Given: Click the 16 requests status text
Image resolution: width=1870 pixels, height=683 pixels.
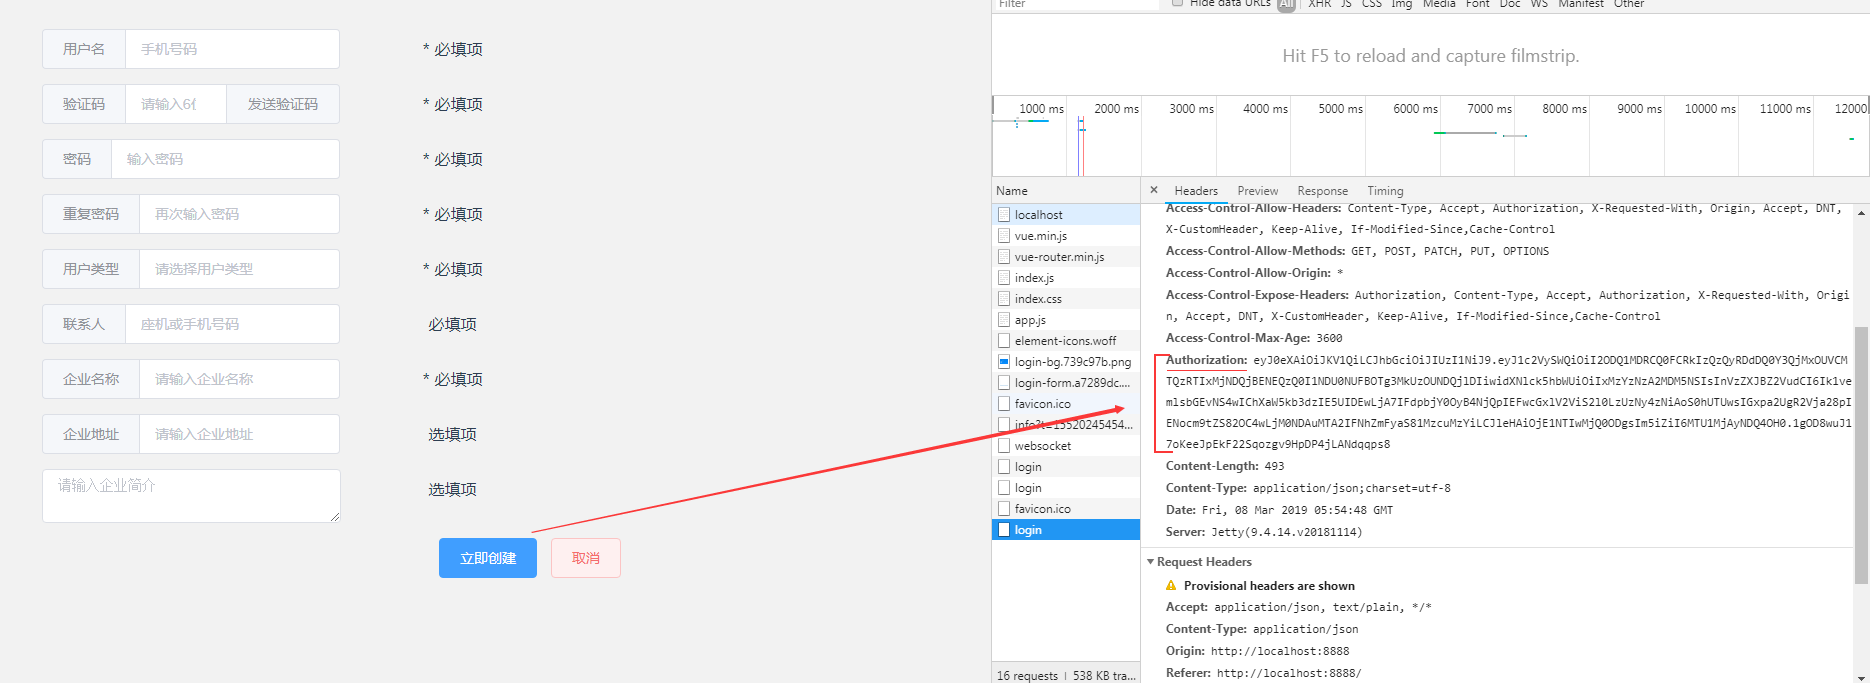Looking at the screenshot, I should tap(1027, 676).
